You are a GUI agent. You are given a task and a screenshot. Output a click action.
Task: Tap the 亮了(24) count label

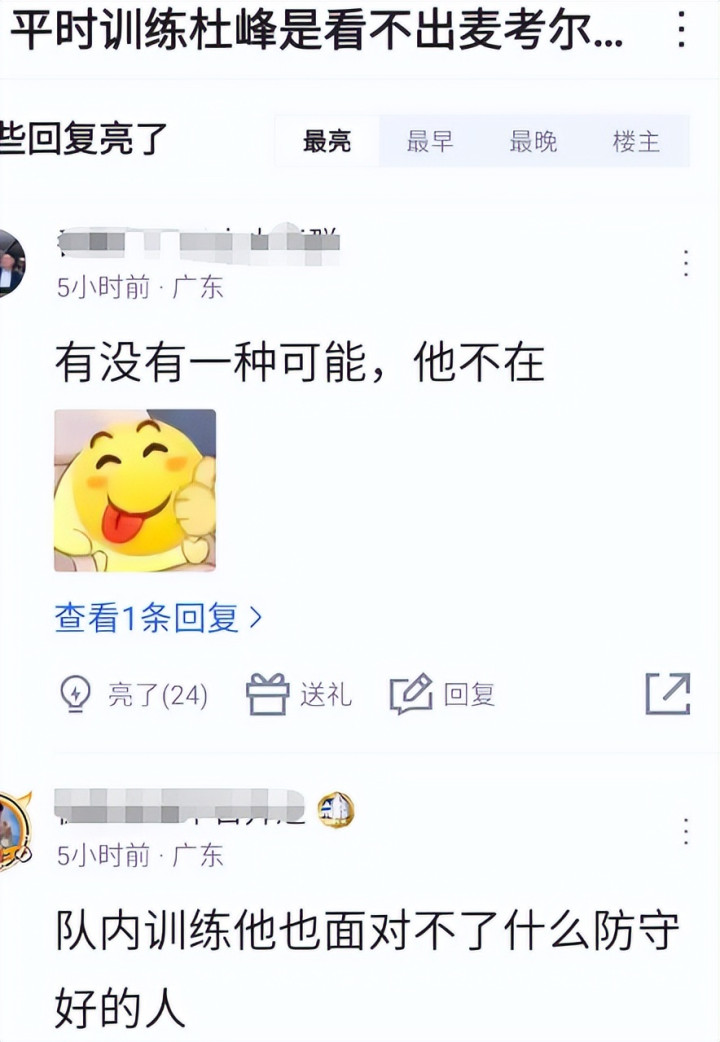tap(158, 695)
